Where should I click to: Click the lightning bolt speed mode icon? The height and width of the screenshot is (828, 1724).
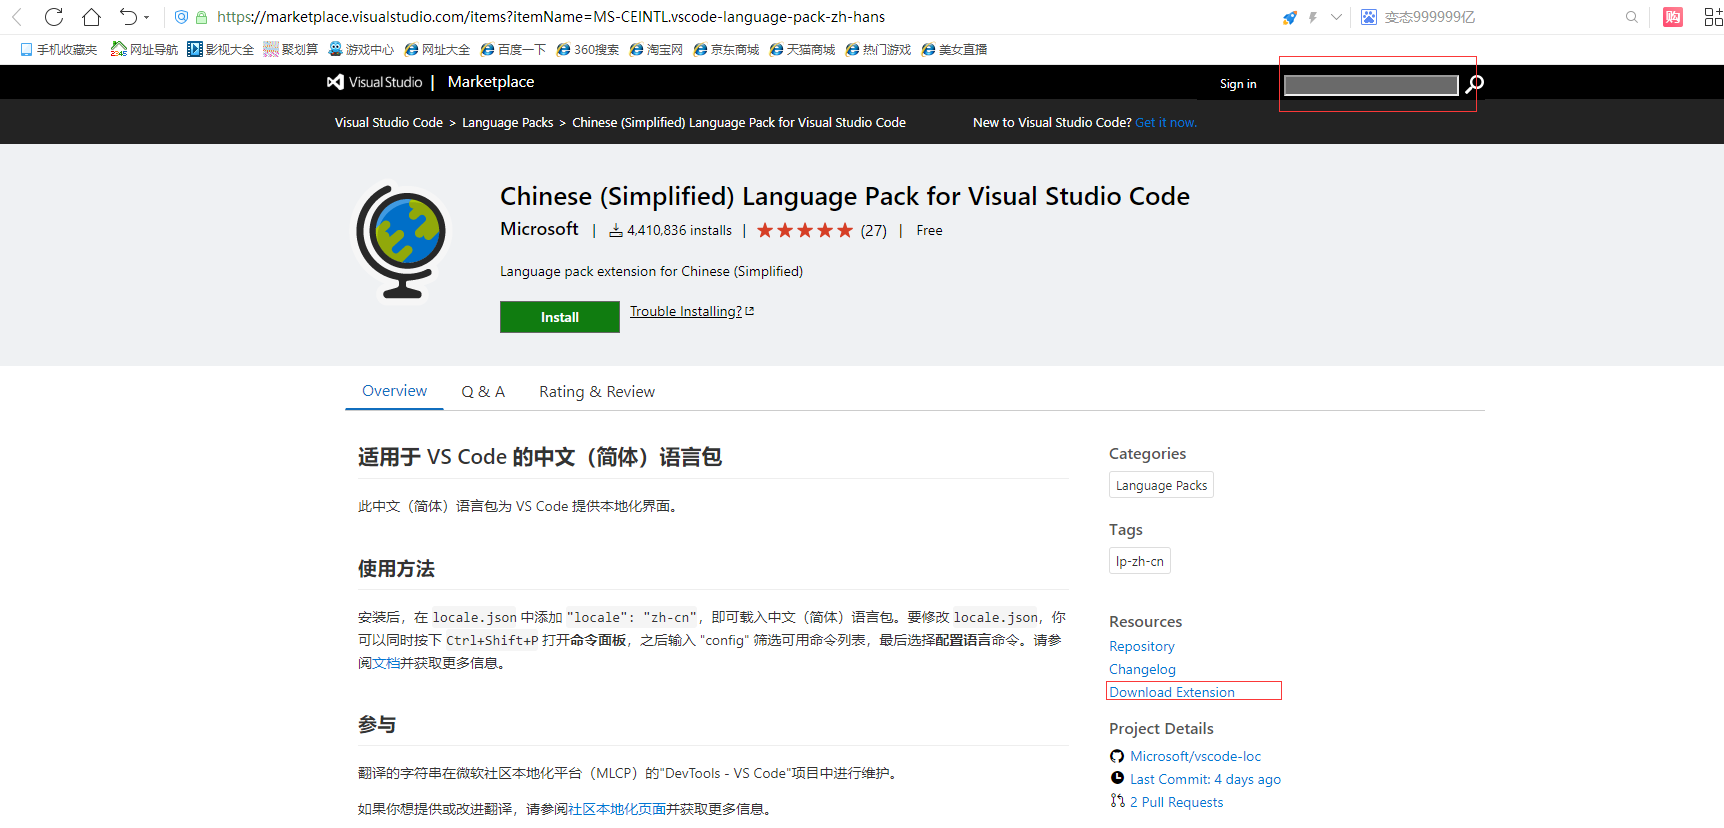(1313, 17)
